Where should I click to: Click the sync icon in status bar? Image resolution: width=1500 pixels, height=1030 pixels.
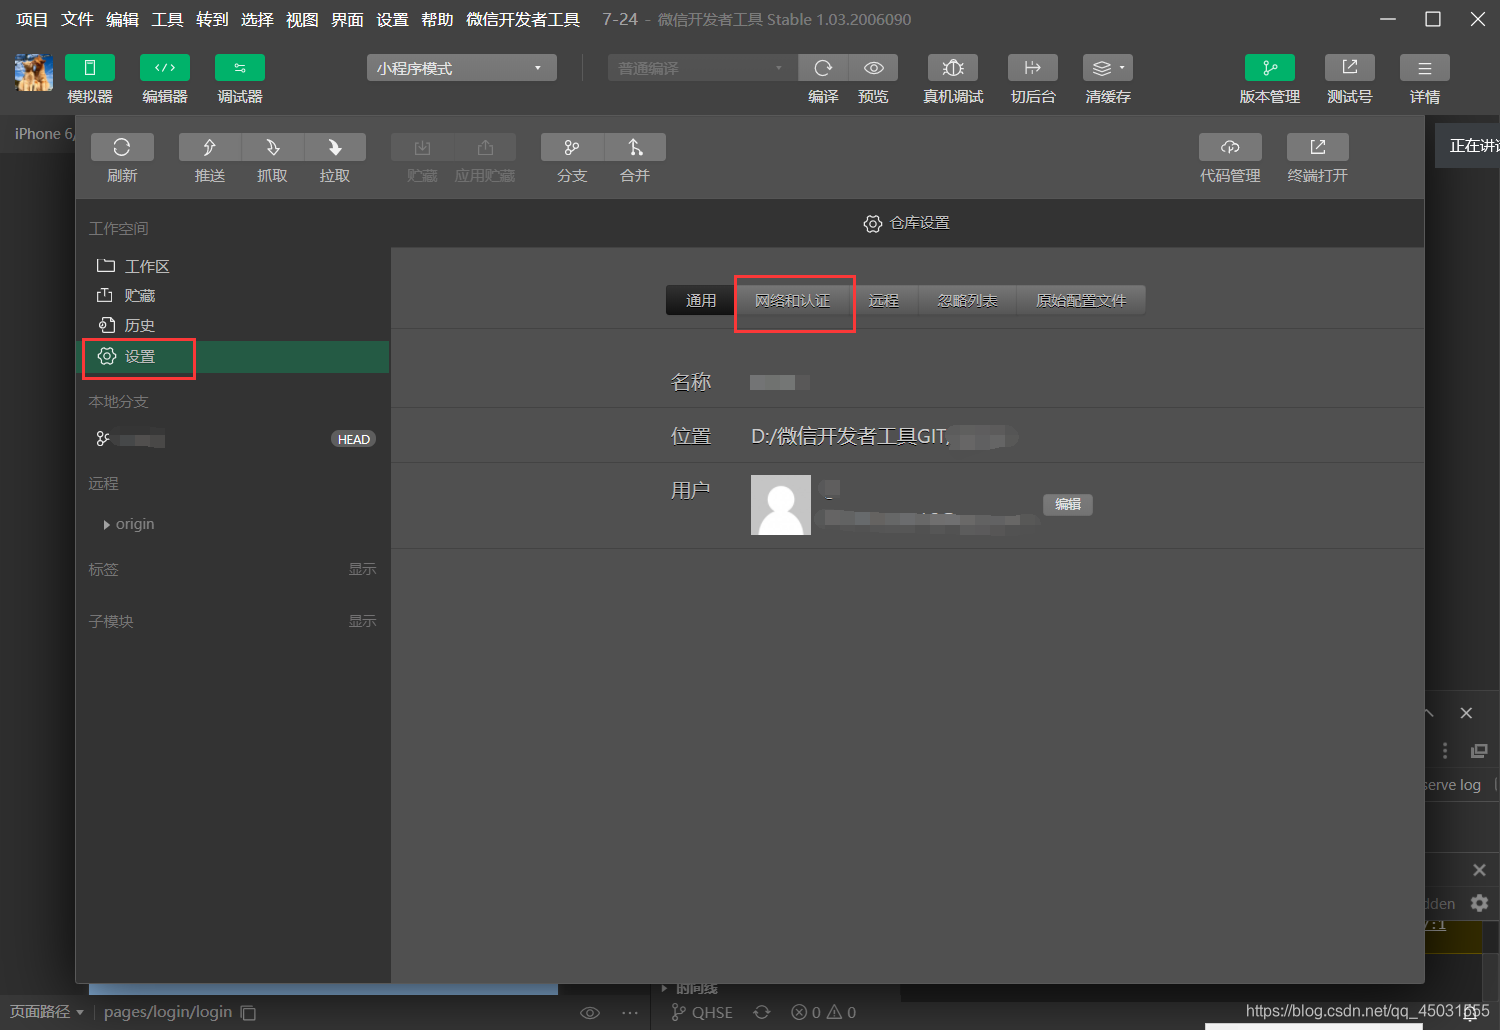coord(762,1012)
